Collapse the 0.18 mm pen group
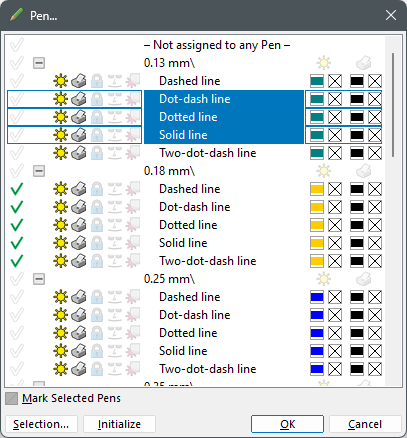This screenshot has width=407, height=438. [39, 171]
